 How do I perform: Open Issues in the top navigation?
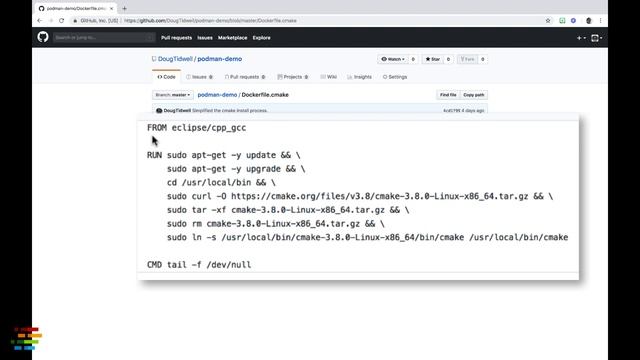click(205, 38)
